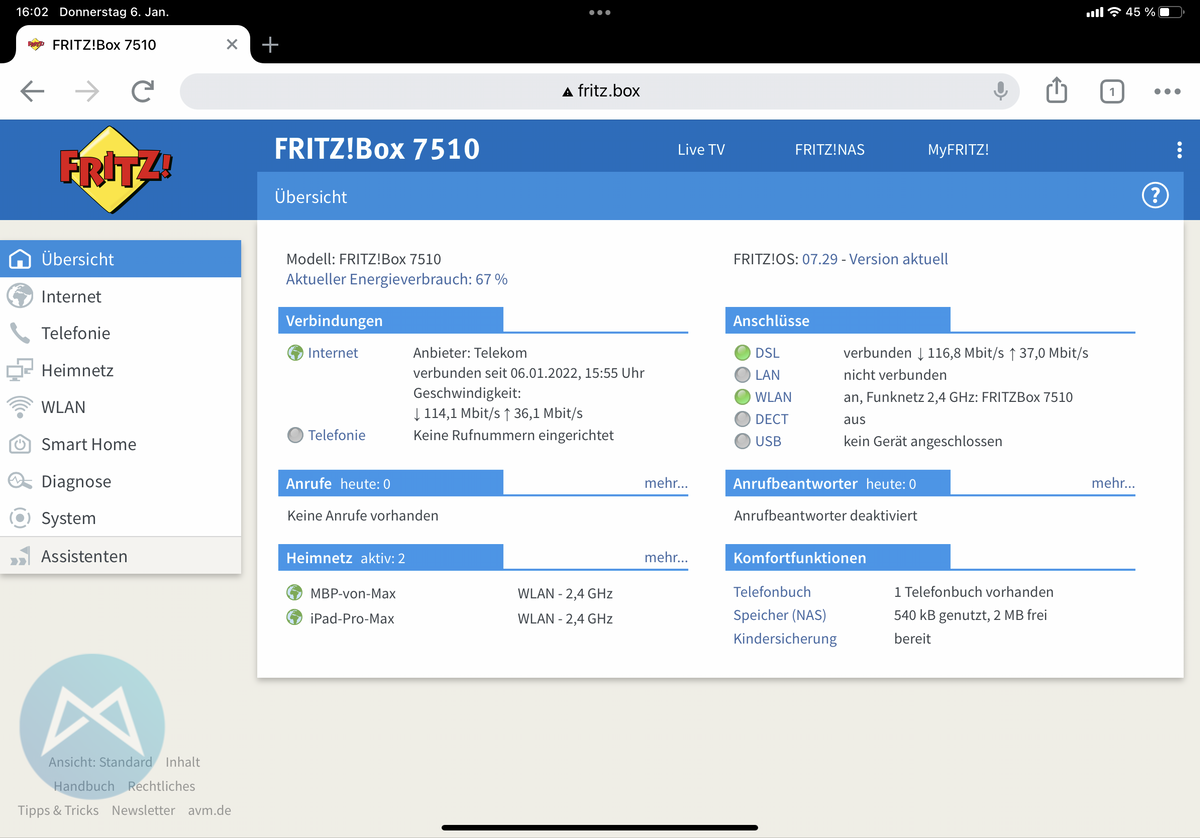Open the help question mark icon
Viewport: 1200px width, 838px height.
pyautogui.click(x=1154, y=196)
